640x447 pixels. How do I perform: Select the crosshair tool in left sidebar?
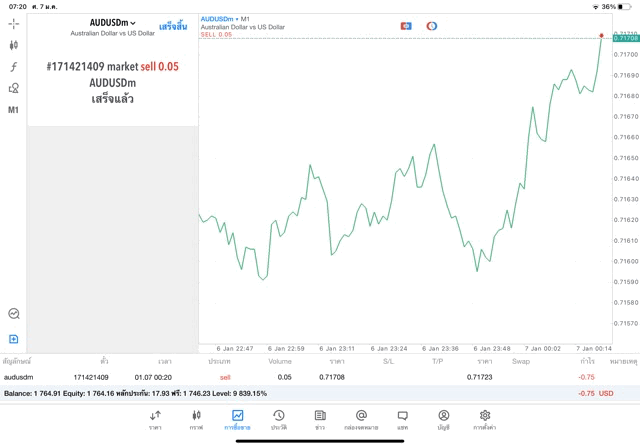[13, 24]
